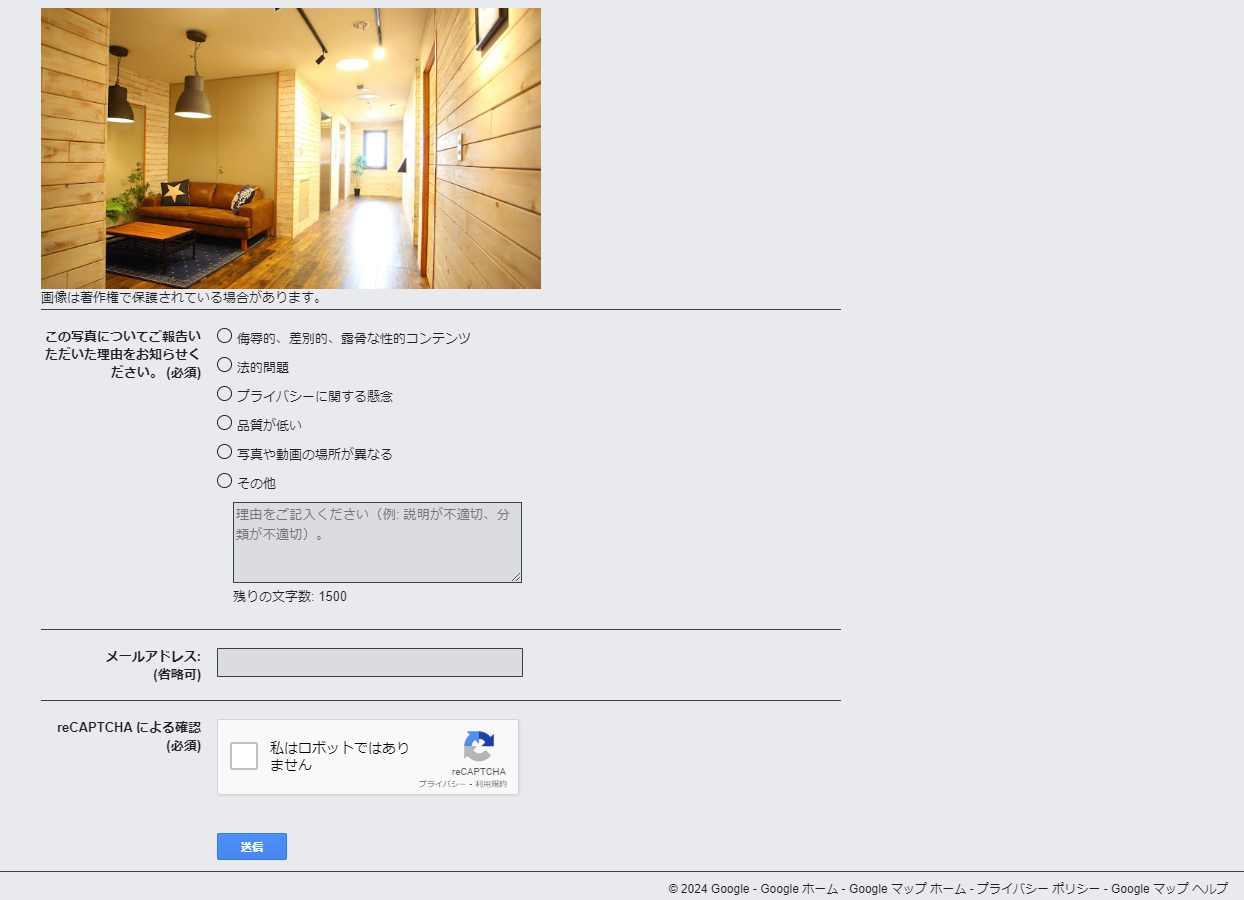Open the Google ホーム footer link

[x=799, y=889]
